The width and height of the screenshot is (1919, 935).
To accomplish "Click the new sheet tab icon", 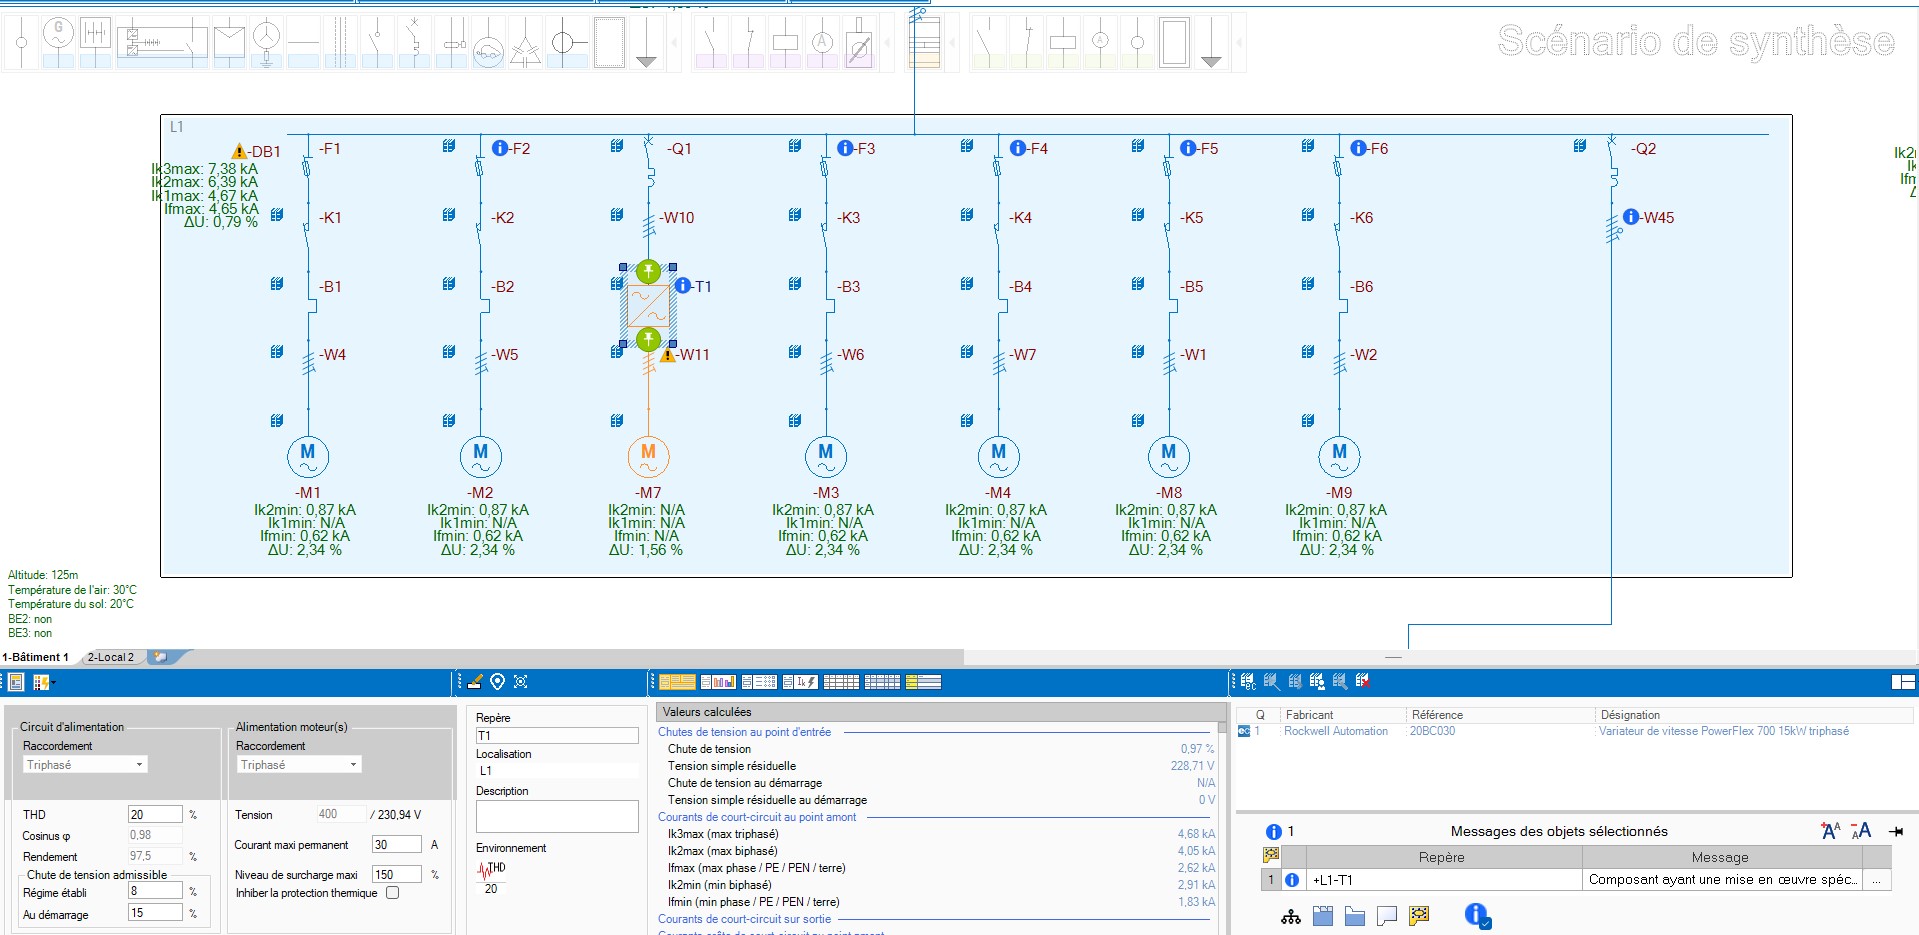I will 159,657.
